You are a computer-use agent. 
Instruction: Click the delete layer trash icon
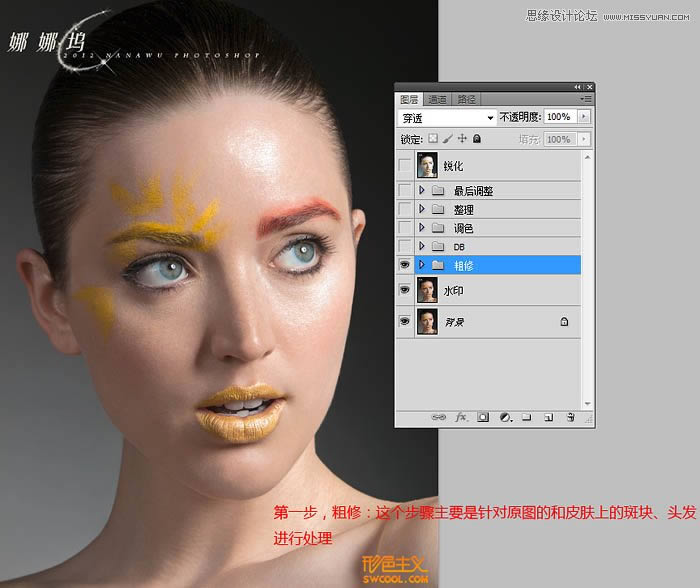pos(571,417)
